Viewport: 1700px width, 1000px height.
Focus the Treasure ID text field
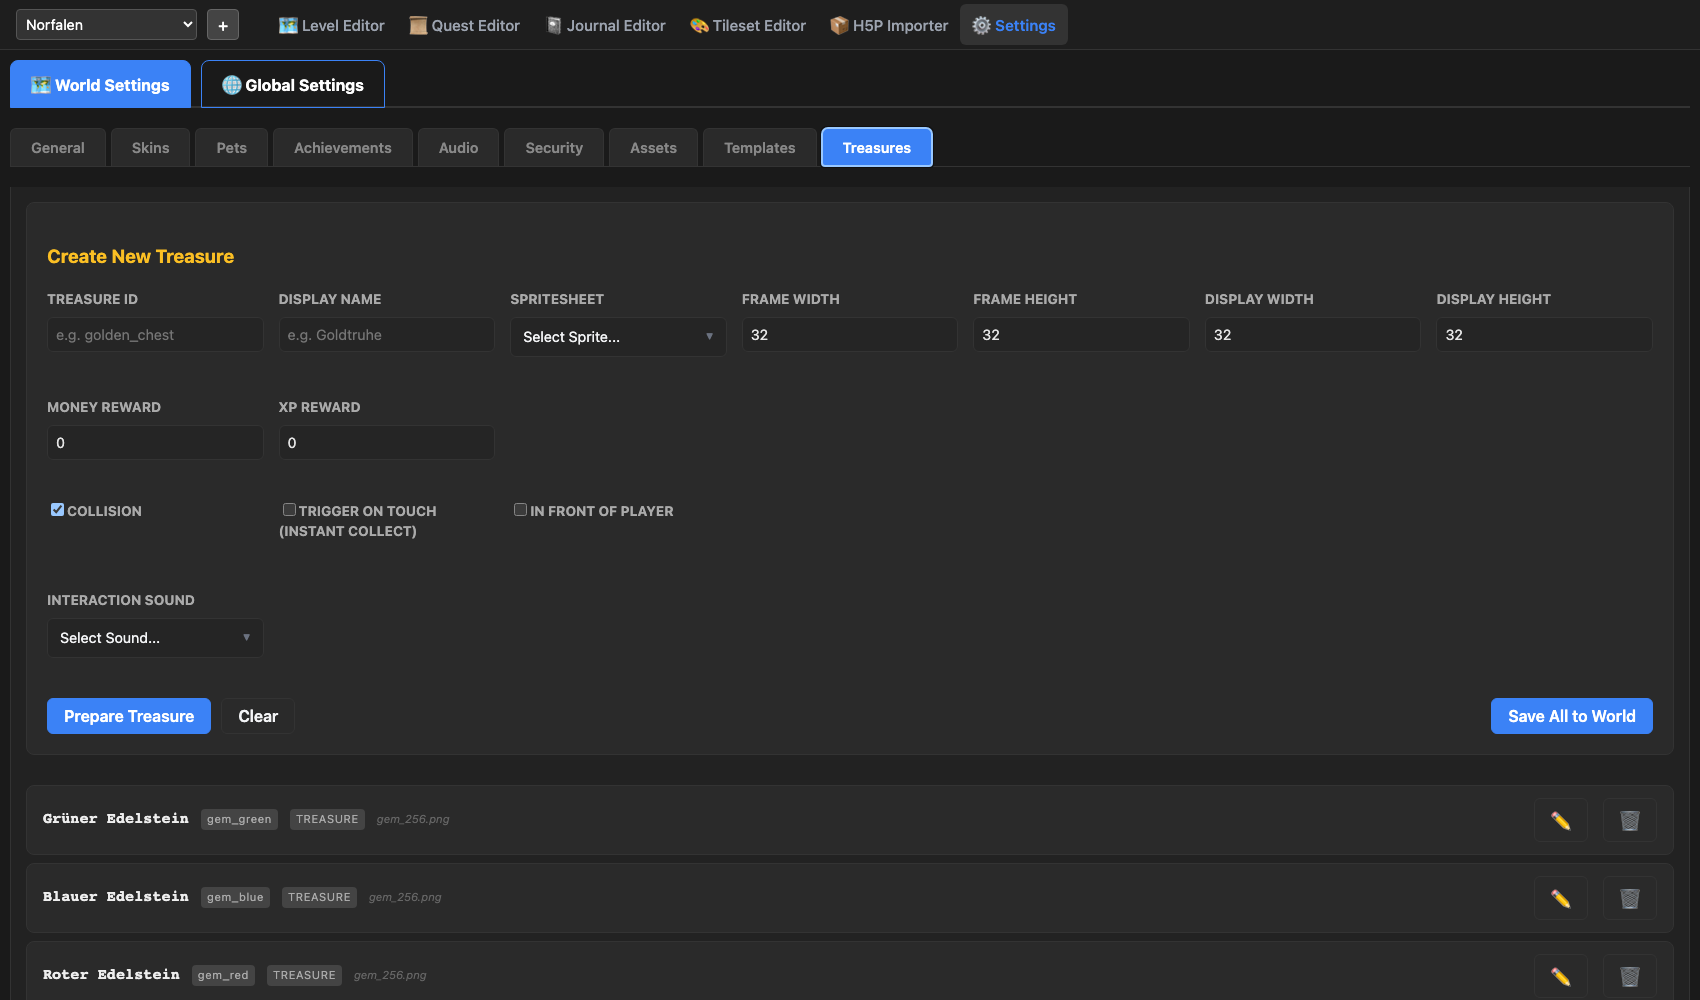click(x=155, y=335)
